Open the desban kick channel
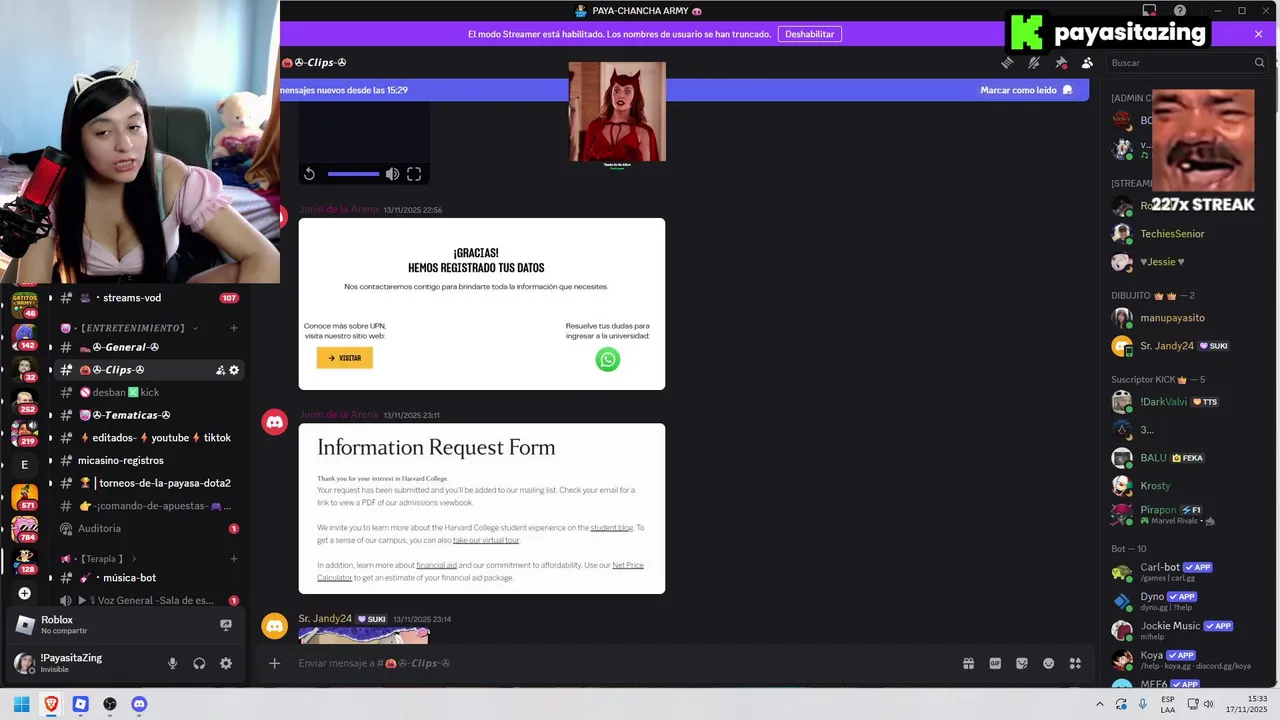 coord(148,393)
